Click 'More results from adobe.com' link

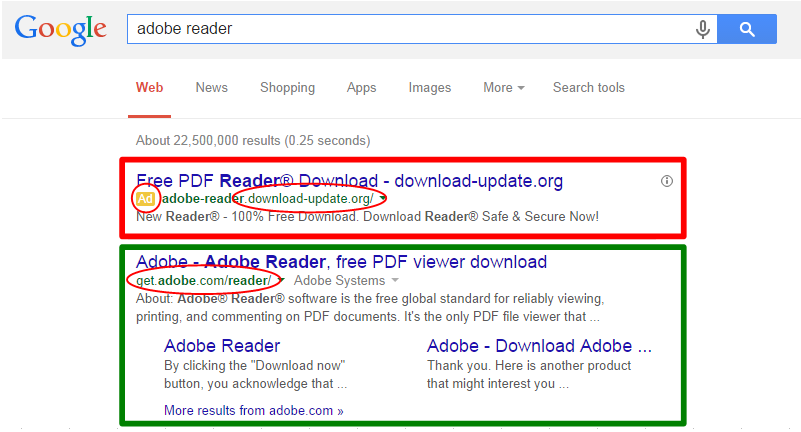click(x=253, y=410)
